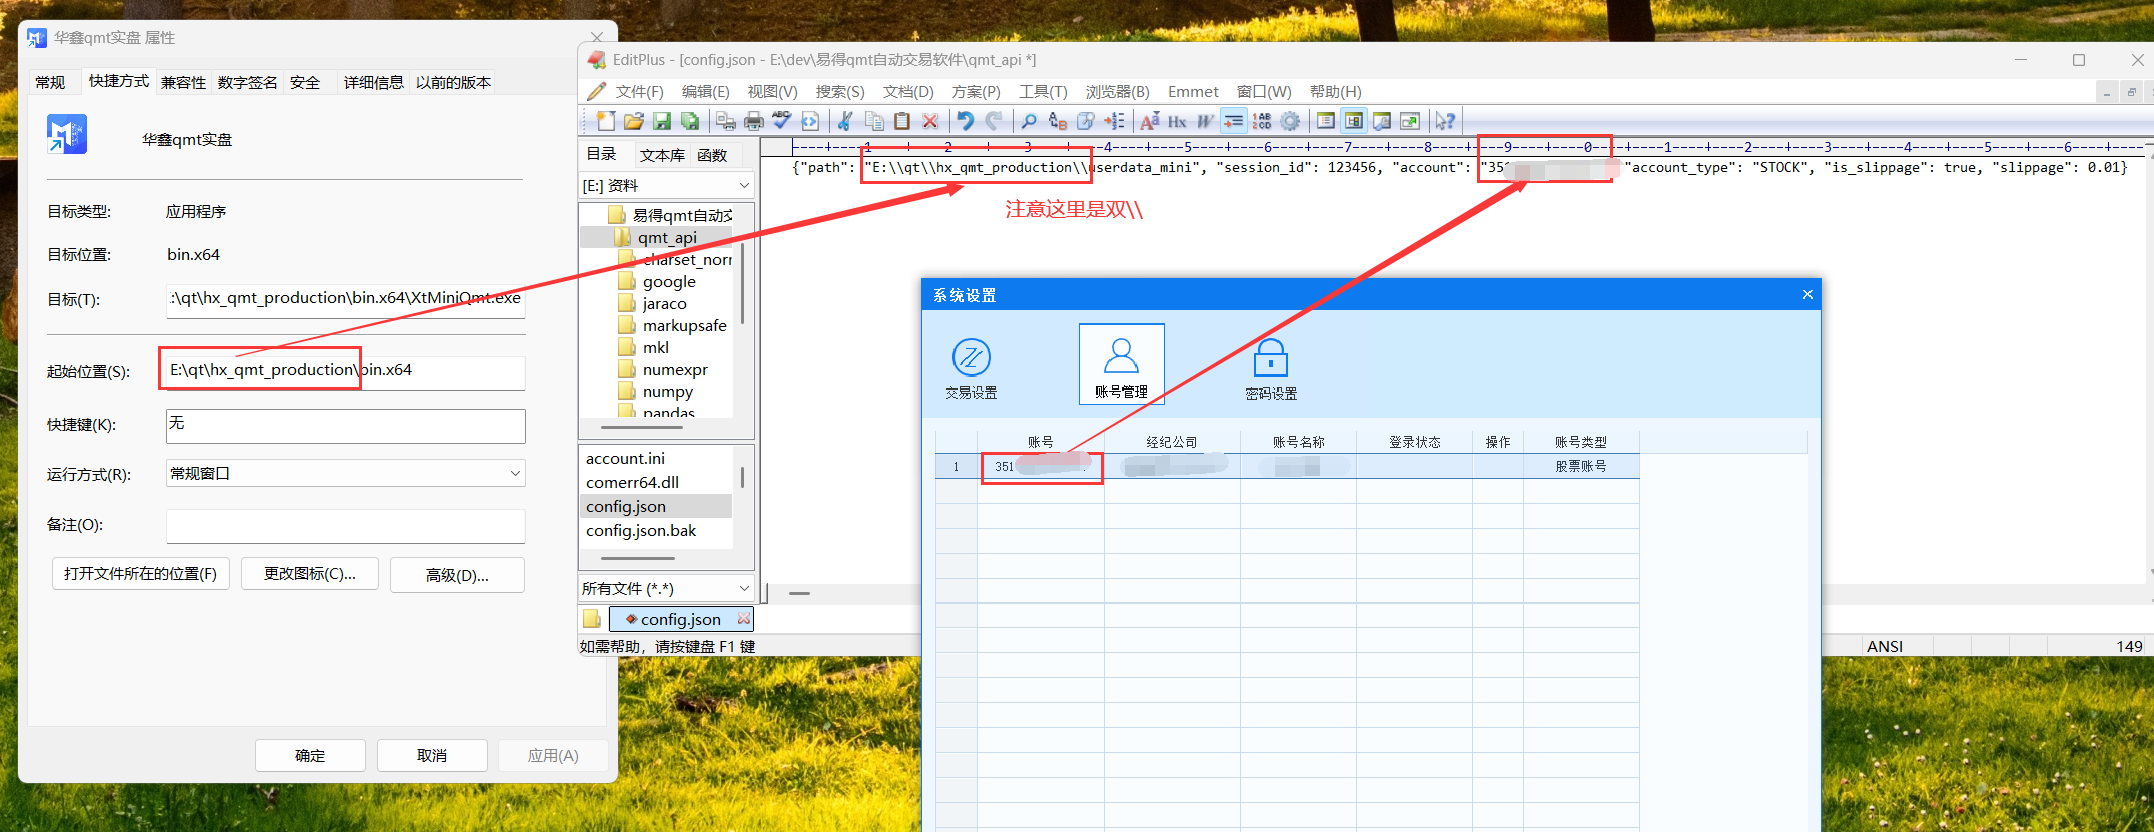Select the qmt_api folder in the directory tree

tap(667, 237)
